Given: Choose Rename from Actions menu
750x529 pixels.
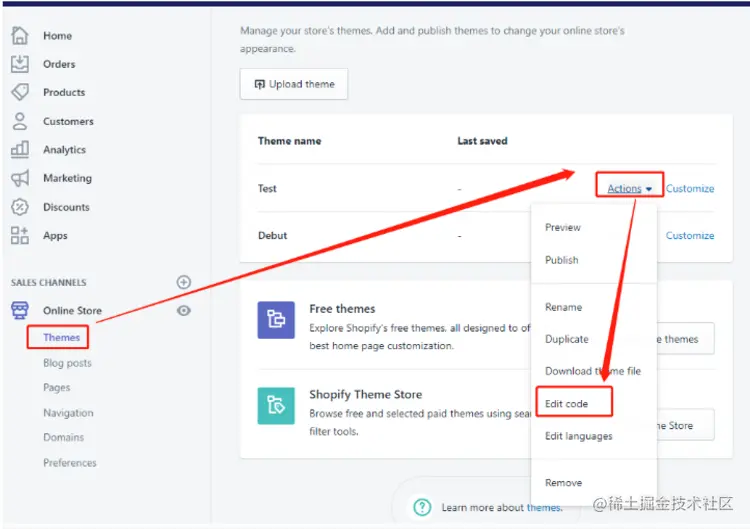Looking at the screenshot, I should (x=563, y=307).
